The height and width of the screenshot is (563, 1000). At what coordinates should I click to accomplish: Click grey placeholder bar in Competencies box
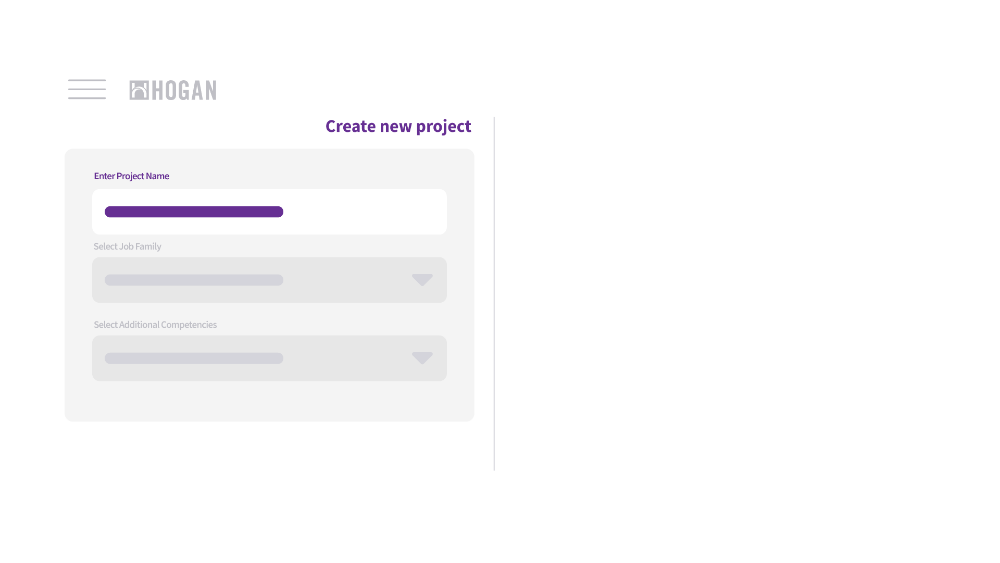pyautogui.click(x=194, y=358)
